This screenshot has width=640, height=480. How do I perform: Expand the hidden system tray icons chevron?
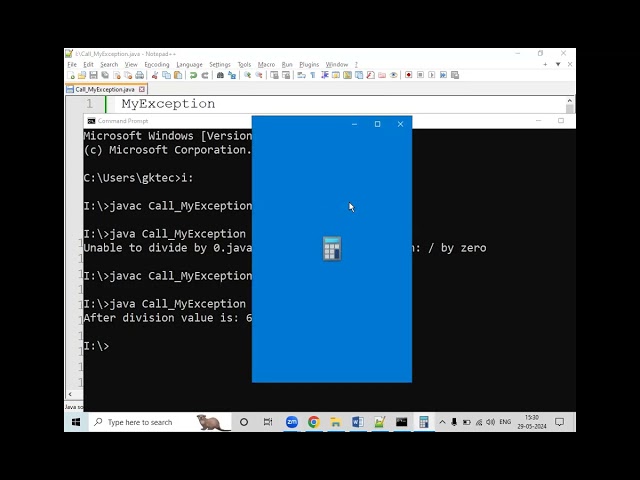(x=442, y=422)
